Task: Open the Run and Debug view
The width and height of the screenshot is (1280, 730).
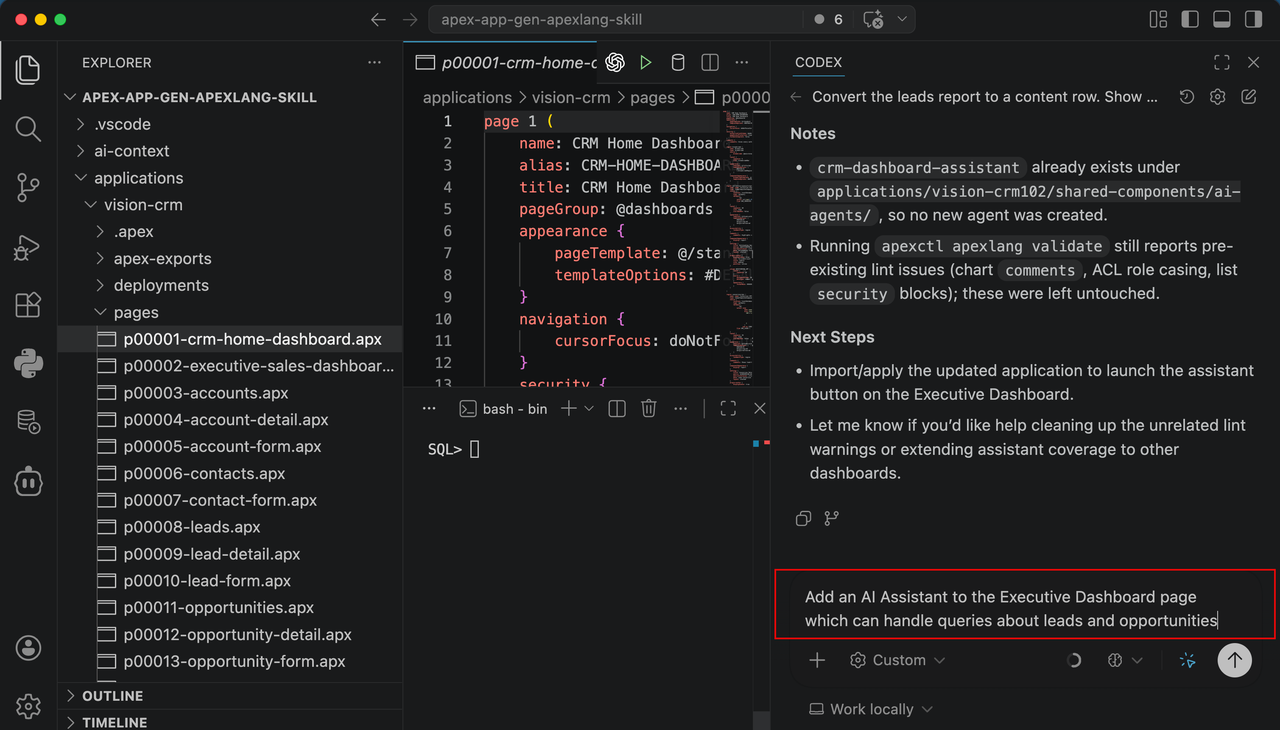Action: click(x=28, y=246)
